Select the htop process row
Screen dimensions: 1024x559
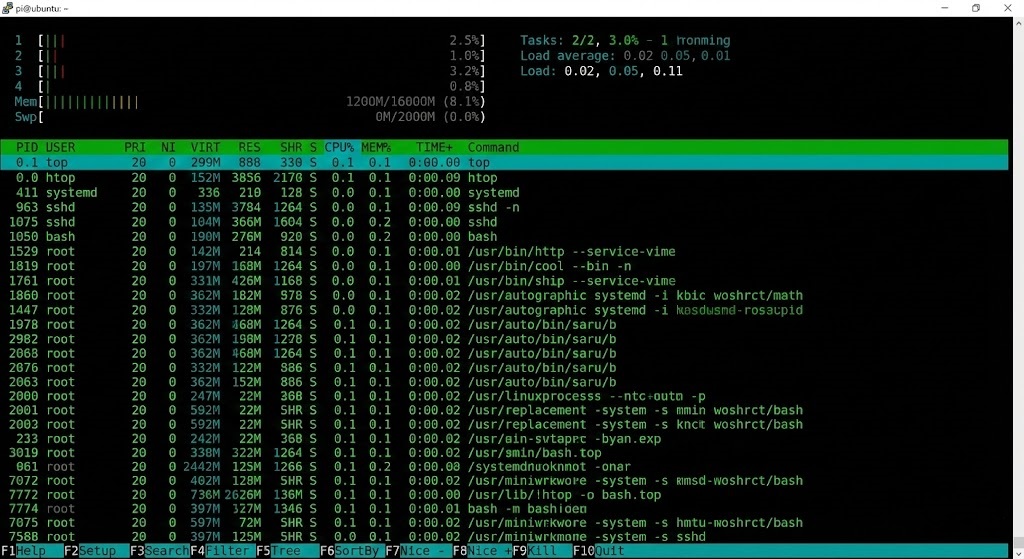(504, 178)
